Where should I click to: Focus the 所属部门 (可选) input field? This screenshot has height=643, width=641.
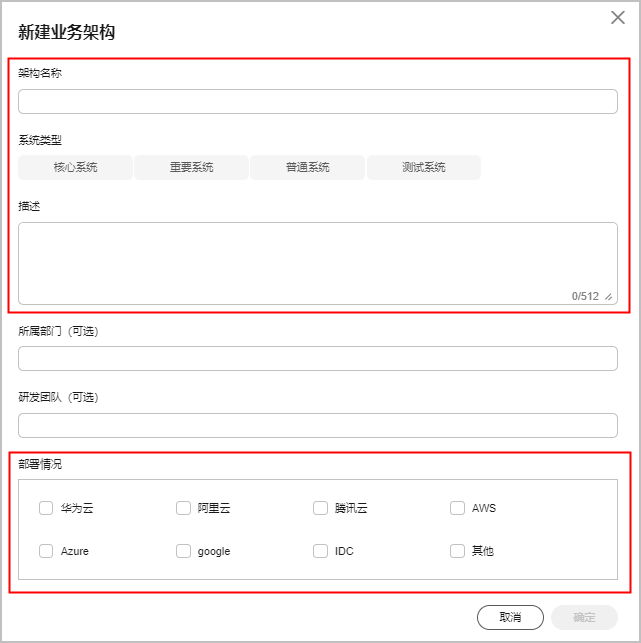pyautogui.click(x=318, y=358)
